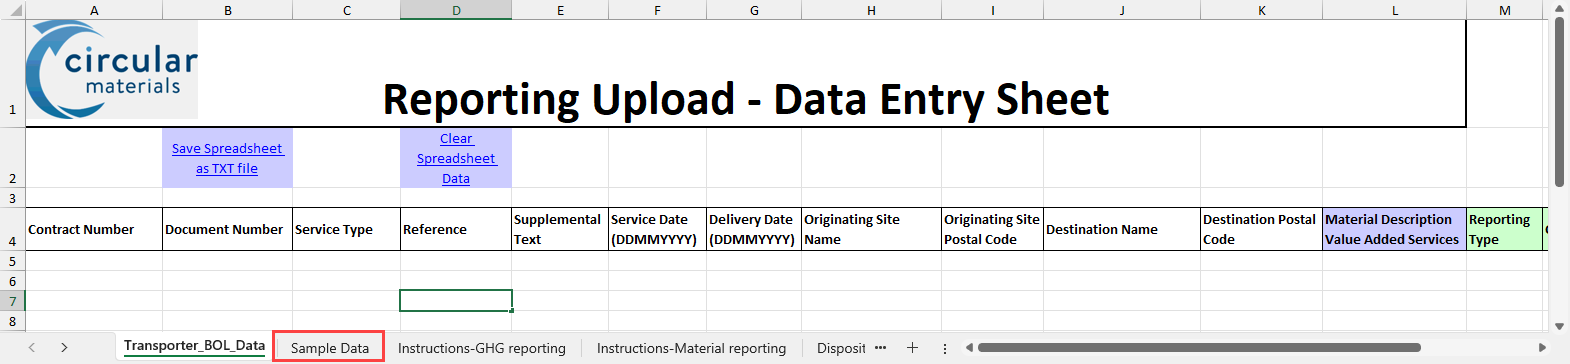Select column I header
The image size is (1570, 364).
pyautogui.click(x=992, y=10)
